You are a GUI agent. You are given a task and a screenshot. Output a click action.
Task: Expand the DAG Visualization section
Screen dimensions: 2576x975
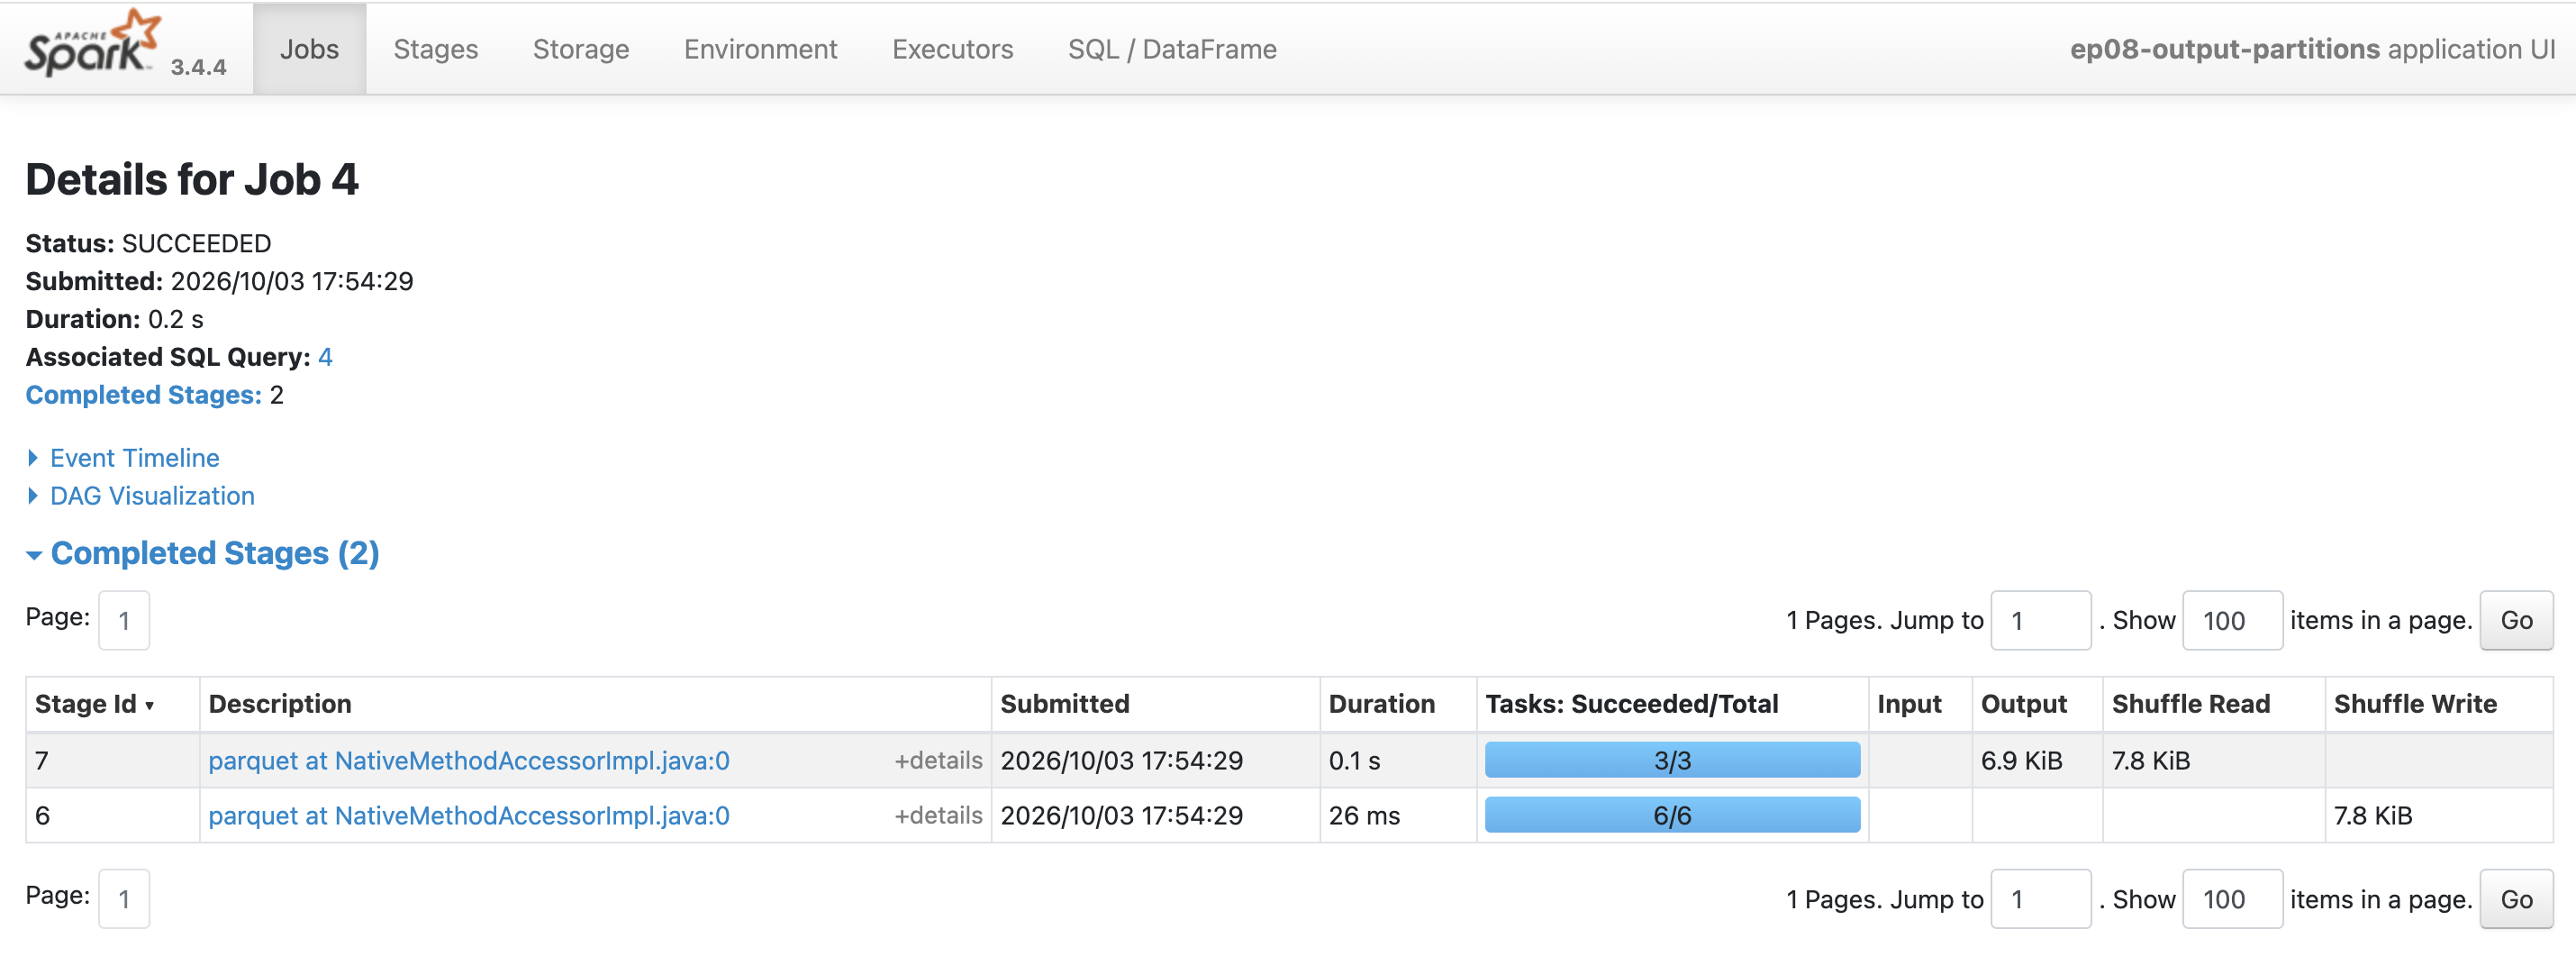(x=152, y=496)
